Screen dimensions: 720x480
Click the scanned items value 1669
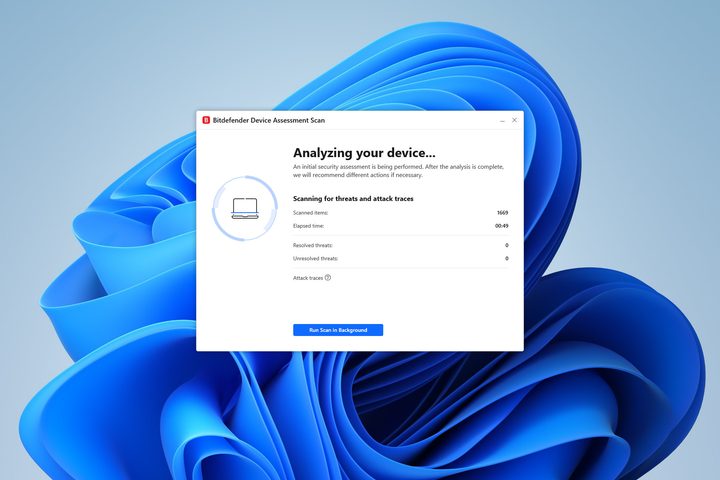[x=502, y=213]
